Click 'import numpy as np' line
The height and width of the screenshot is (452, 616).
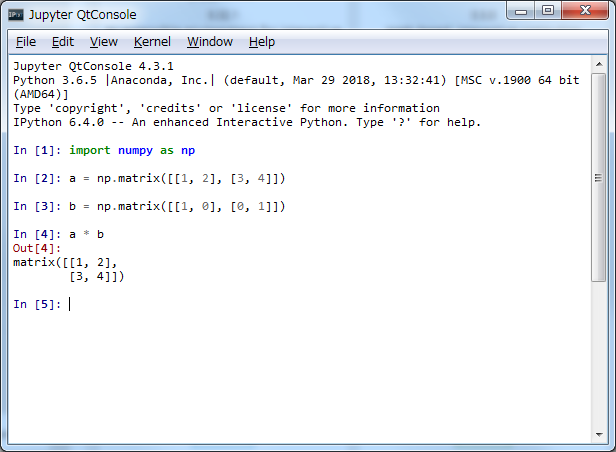click(132, 150)
